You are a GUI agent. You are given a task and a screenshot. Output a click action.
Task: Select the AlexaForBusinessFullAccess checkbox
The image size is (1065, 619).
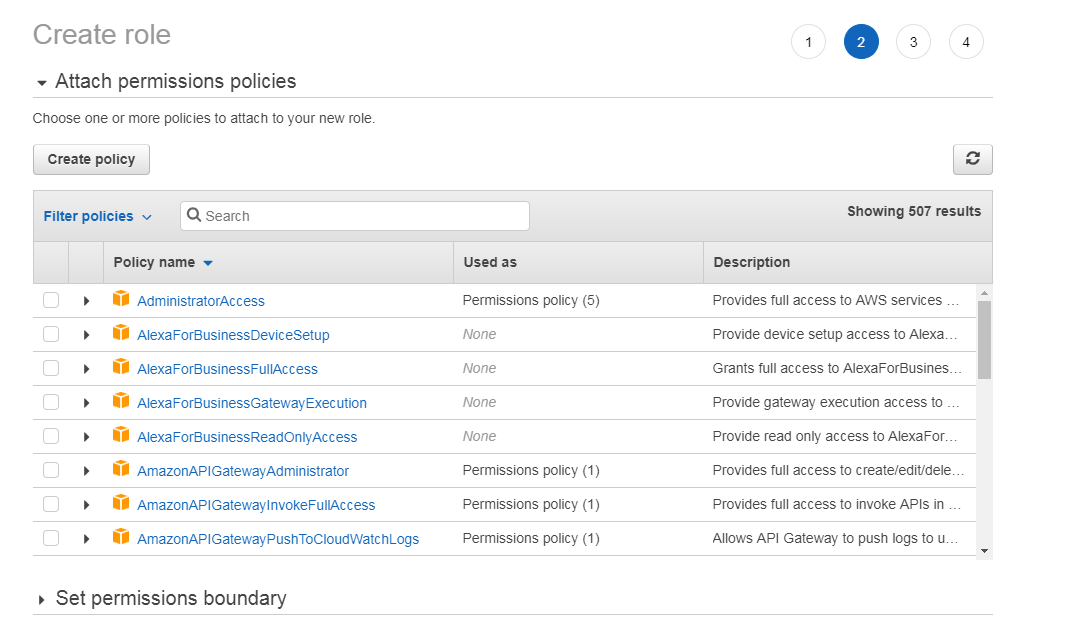[x=51, y=368]
